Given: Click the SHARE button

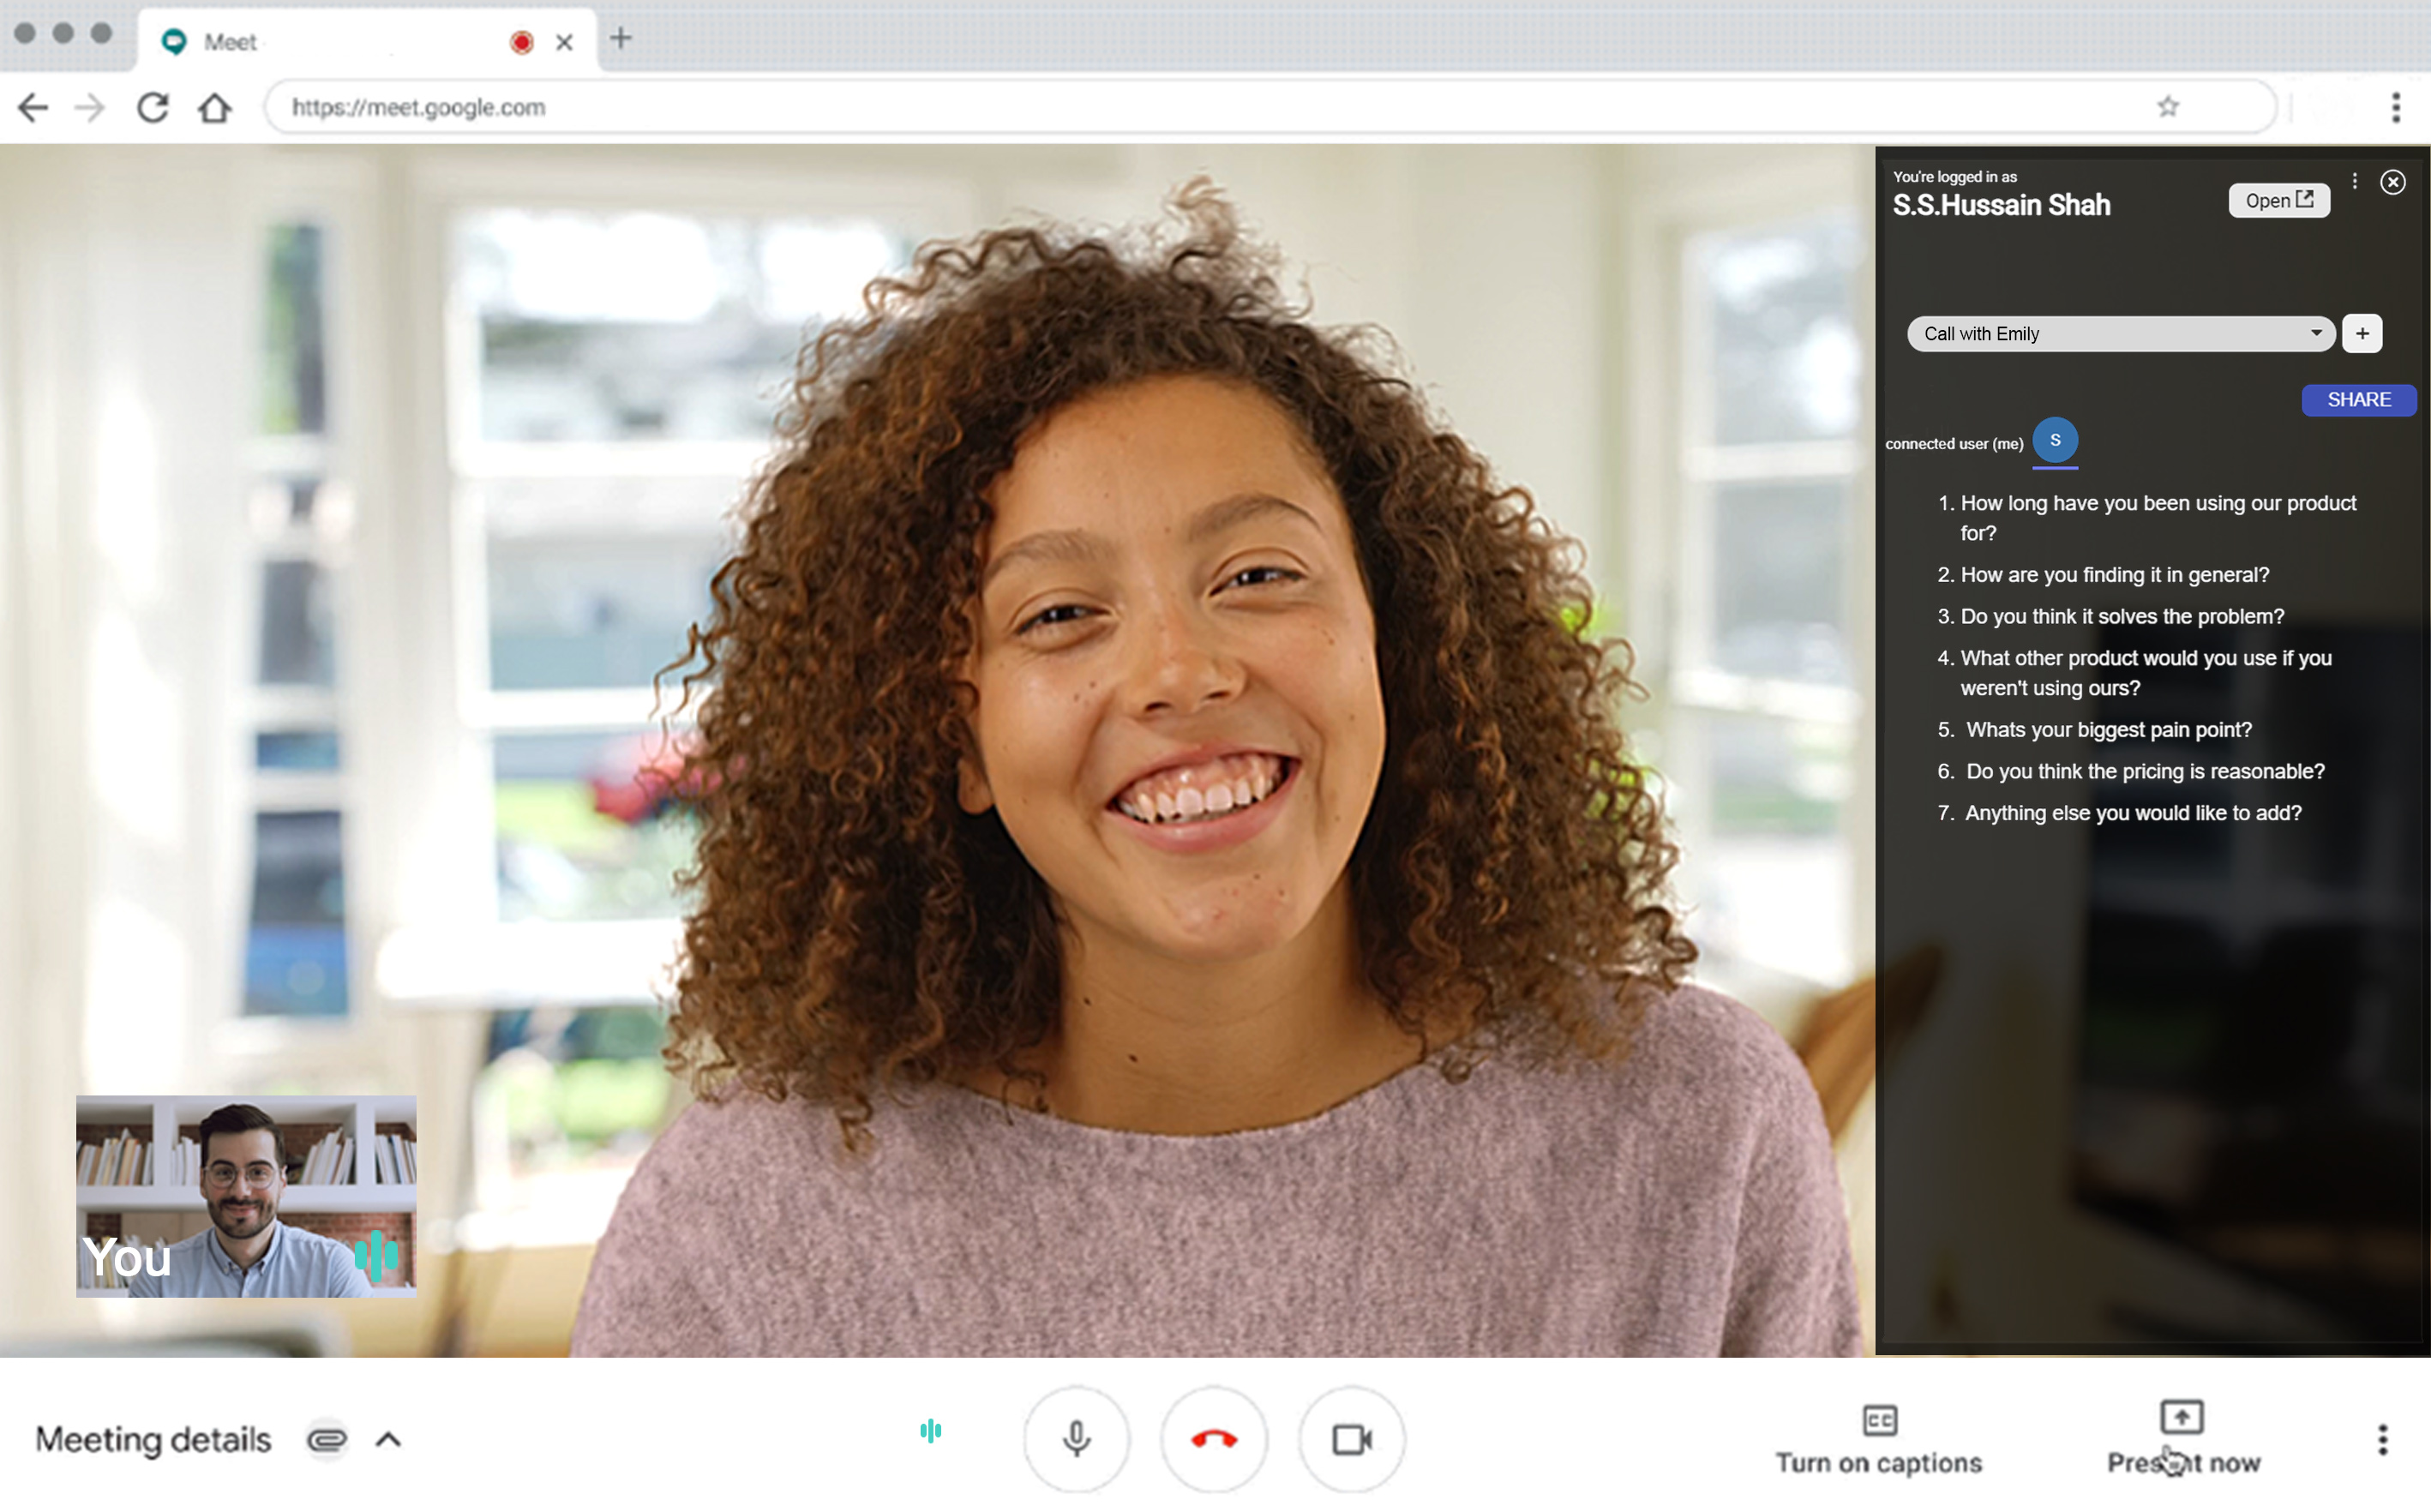Looking at the screenshot, I should pos(2358,400).
